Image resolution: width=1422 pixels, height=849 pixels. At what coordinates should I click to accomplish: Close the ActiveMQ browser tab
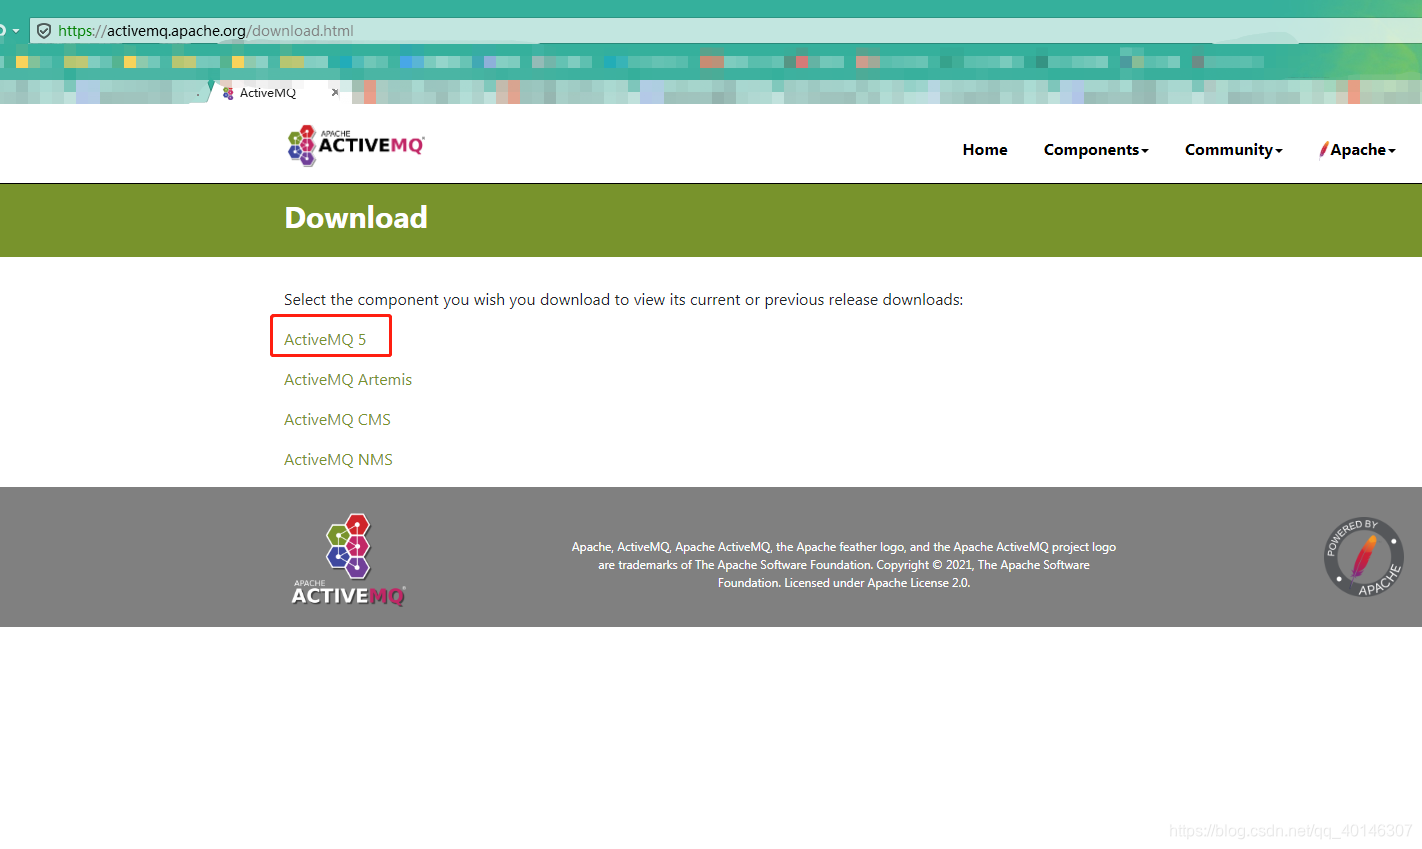pos(335,92)
